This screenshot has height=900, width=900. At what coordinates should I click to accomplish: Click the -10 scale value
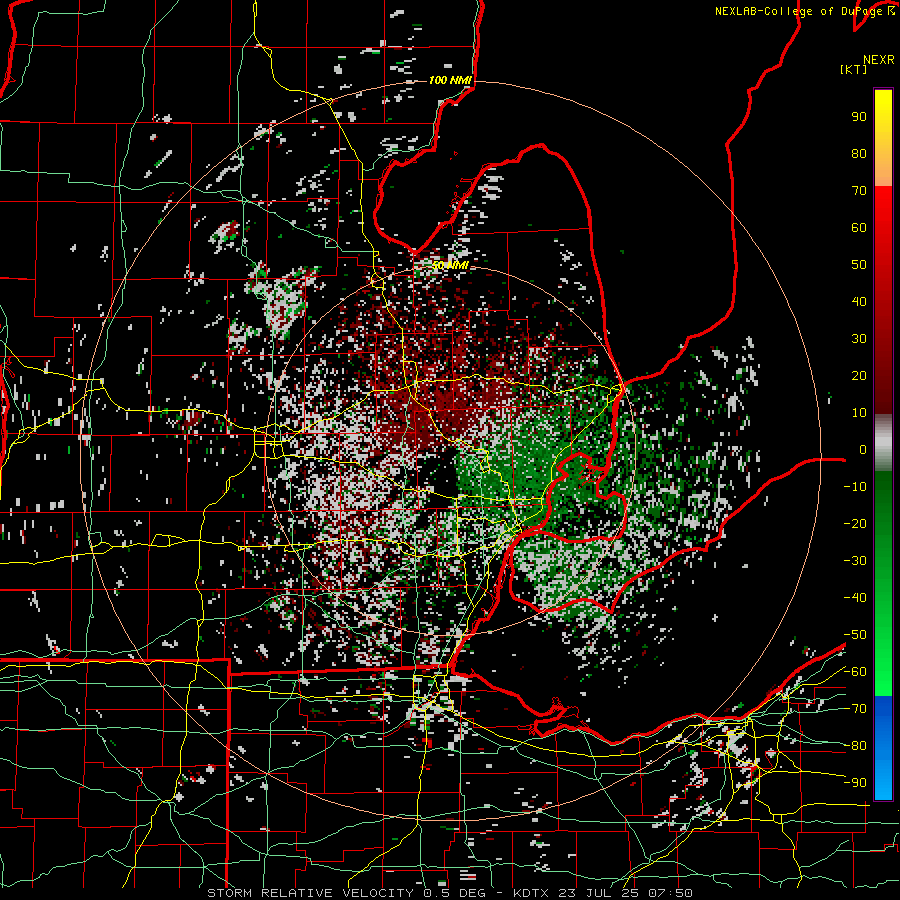pos(855,487)
